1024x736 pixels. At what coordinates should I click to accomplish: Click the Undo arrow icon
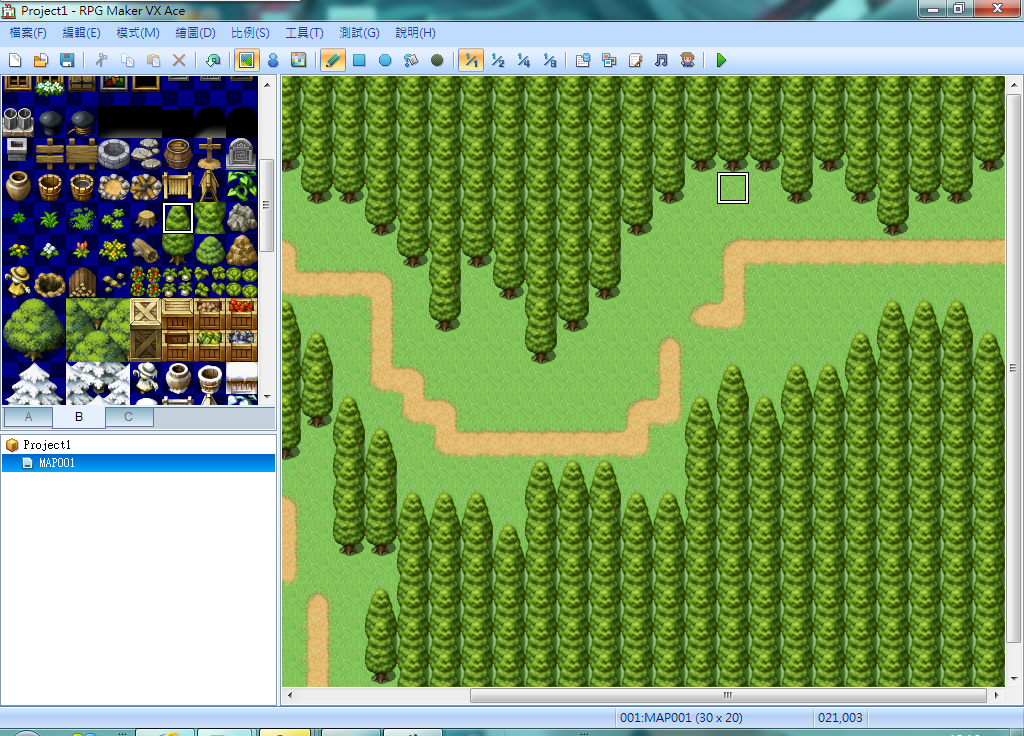213,61
